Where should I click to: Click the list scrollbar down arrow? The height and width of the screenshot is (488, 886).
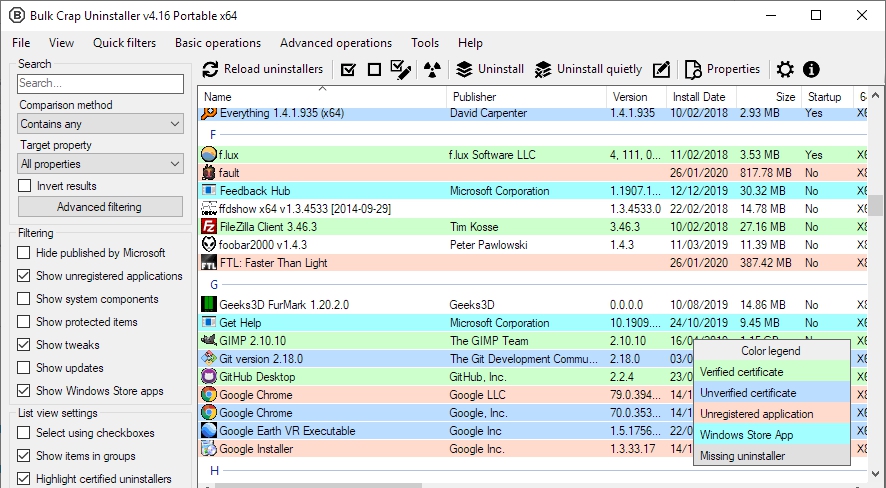pyautogui.click(x=876, y=473)
